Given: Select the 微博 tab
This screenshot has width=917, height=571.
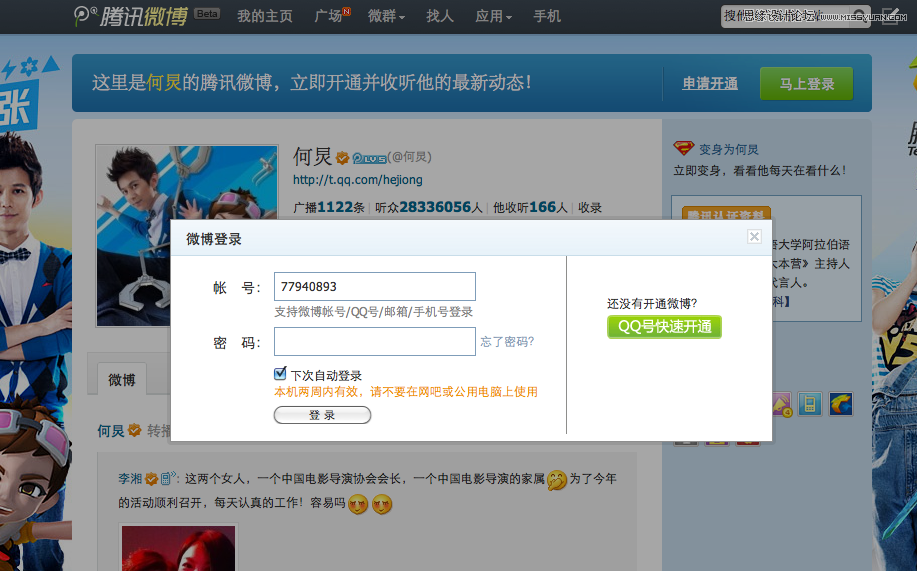Looking at the screenshot, I should [122, 380].
